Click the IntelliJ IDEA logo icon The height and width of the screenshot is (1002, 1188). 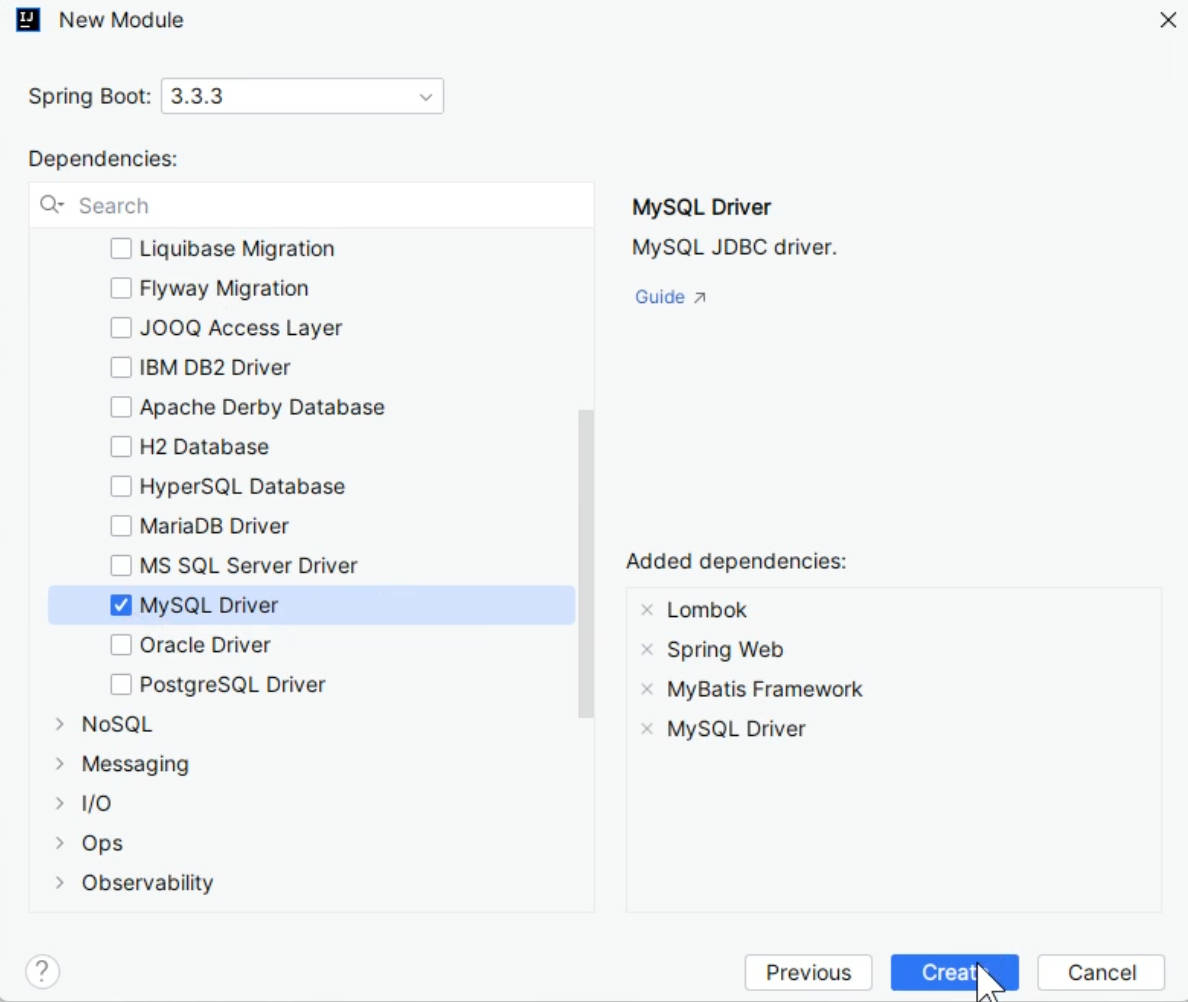coord(28,20)
